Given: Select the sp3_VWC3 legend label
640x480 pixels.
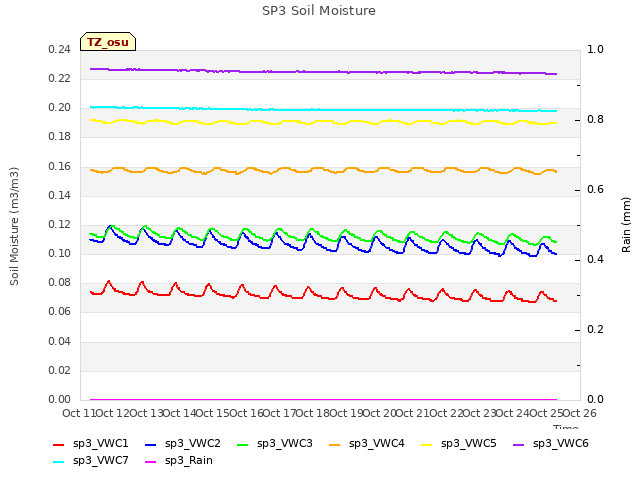Looking at the screenshot, I should tap(284, 444).
